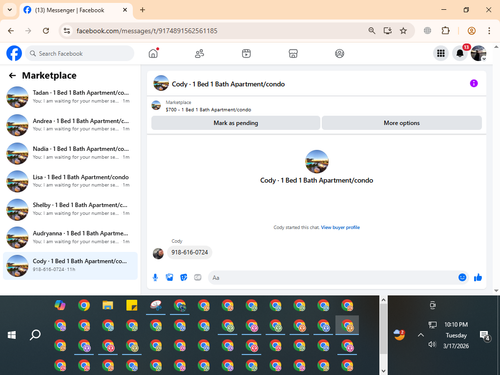Viewport: 500px width, 375px height.
Task: Open Windows taskbar search
Action: [35, 335]
